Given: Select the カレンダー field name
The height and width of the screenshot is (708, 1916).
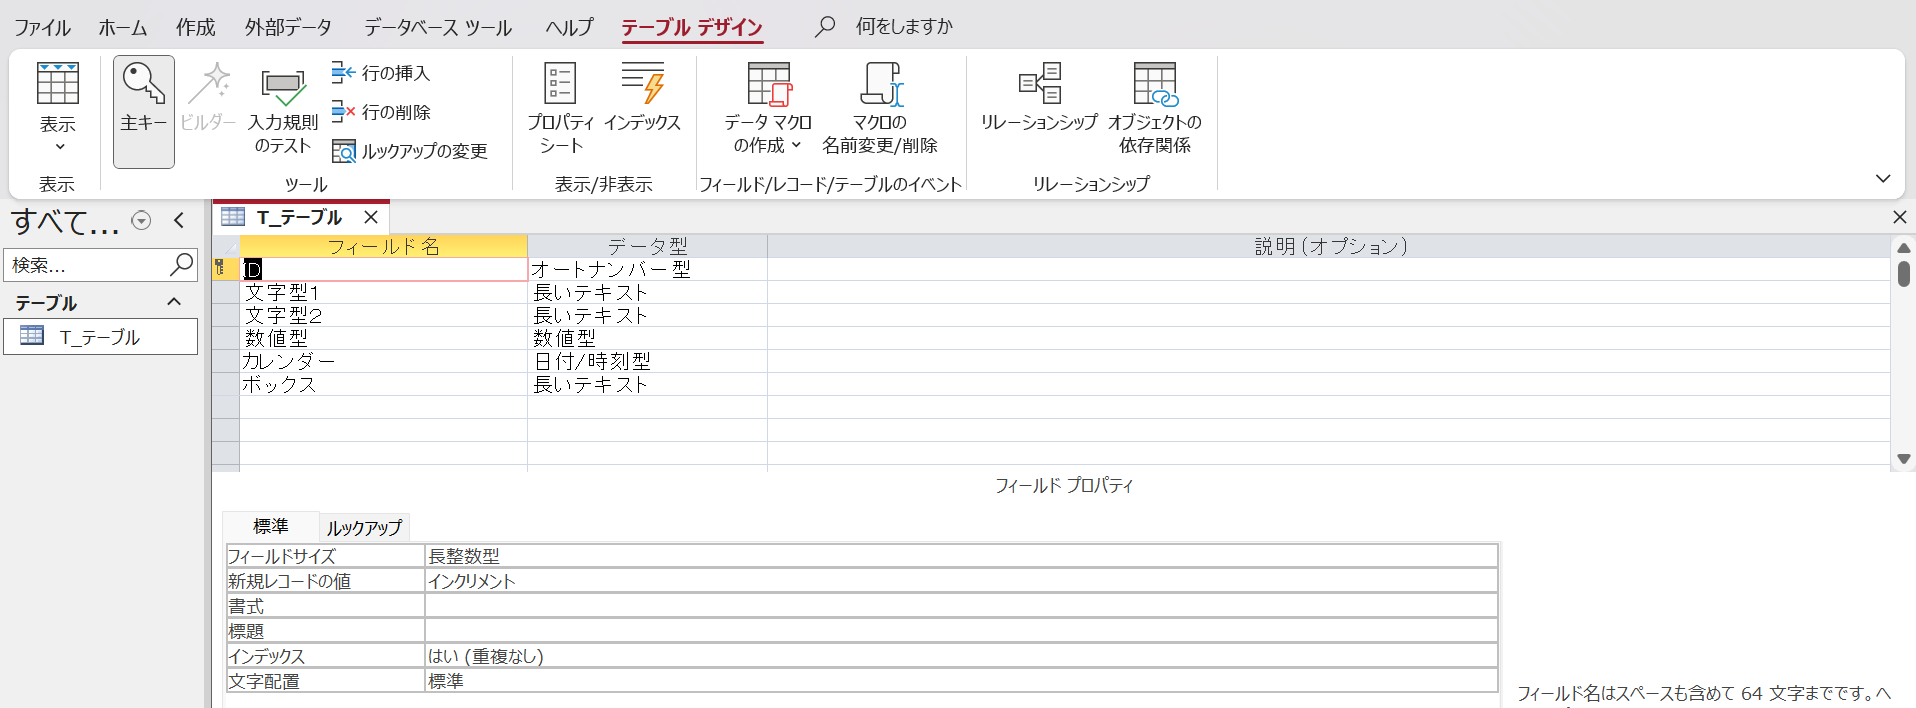Looking at the screenshot, I should [383, 361].
